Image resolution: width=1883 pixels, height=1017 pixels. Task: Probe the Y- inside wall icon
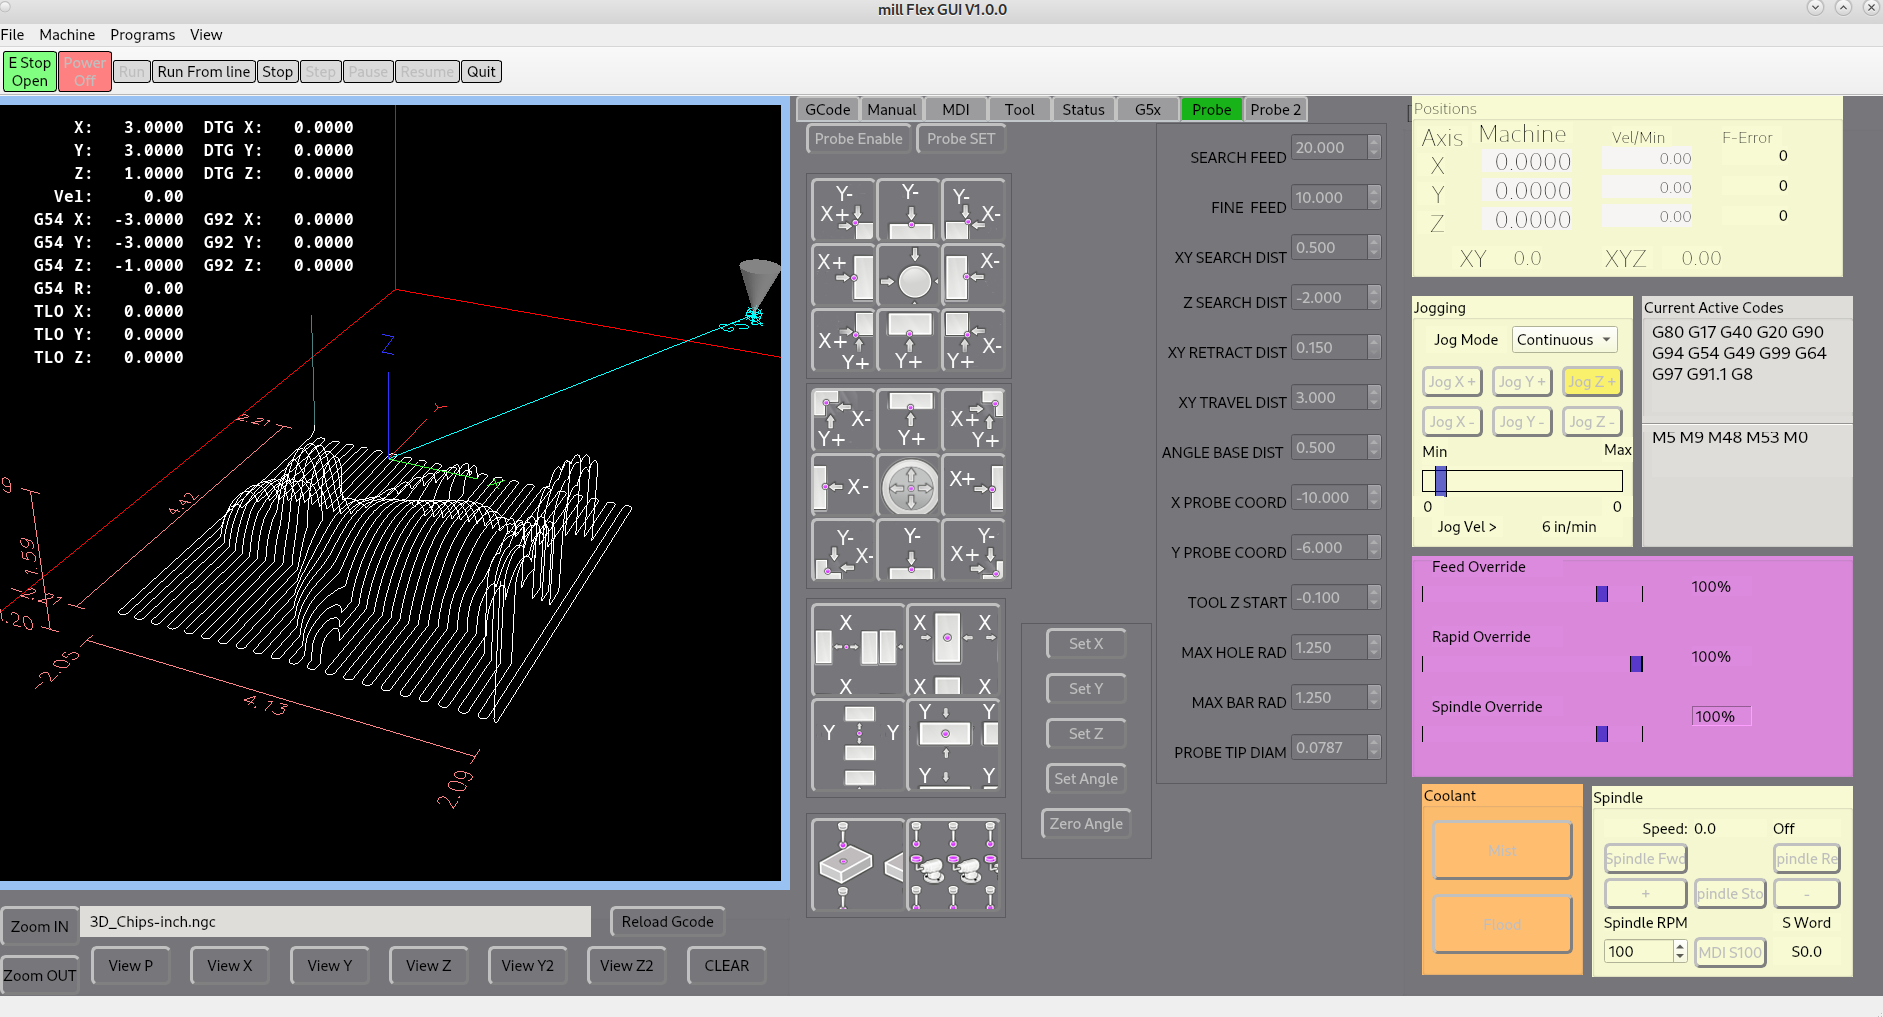click(909, 550)
